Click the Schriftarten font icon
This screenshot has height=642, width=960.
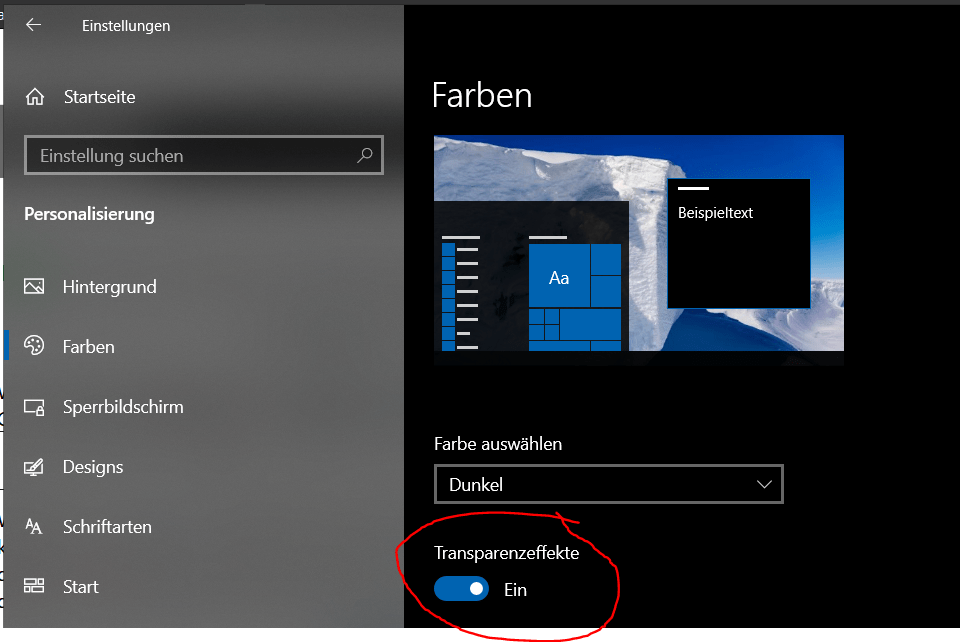[x=35, y=527]
